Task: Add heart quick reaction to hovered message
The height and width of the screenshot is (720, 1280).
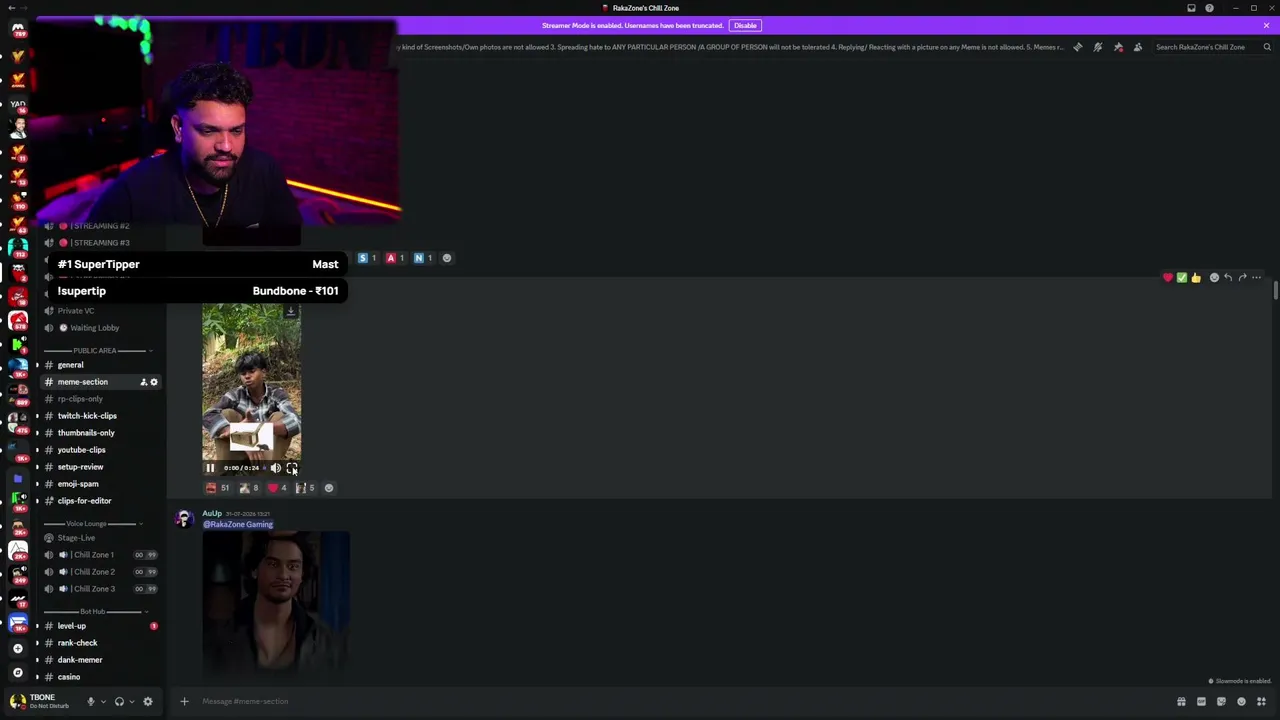Action: pos(1167,278)
